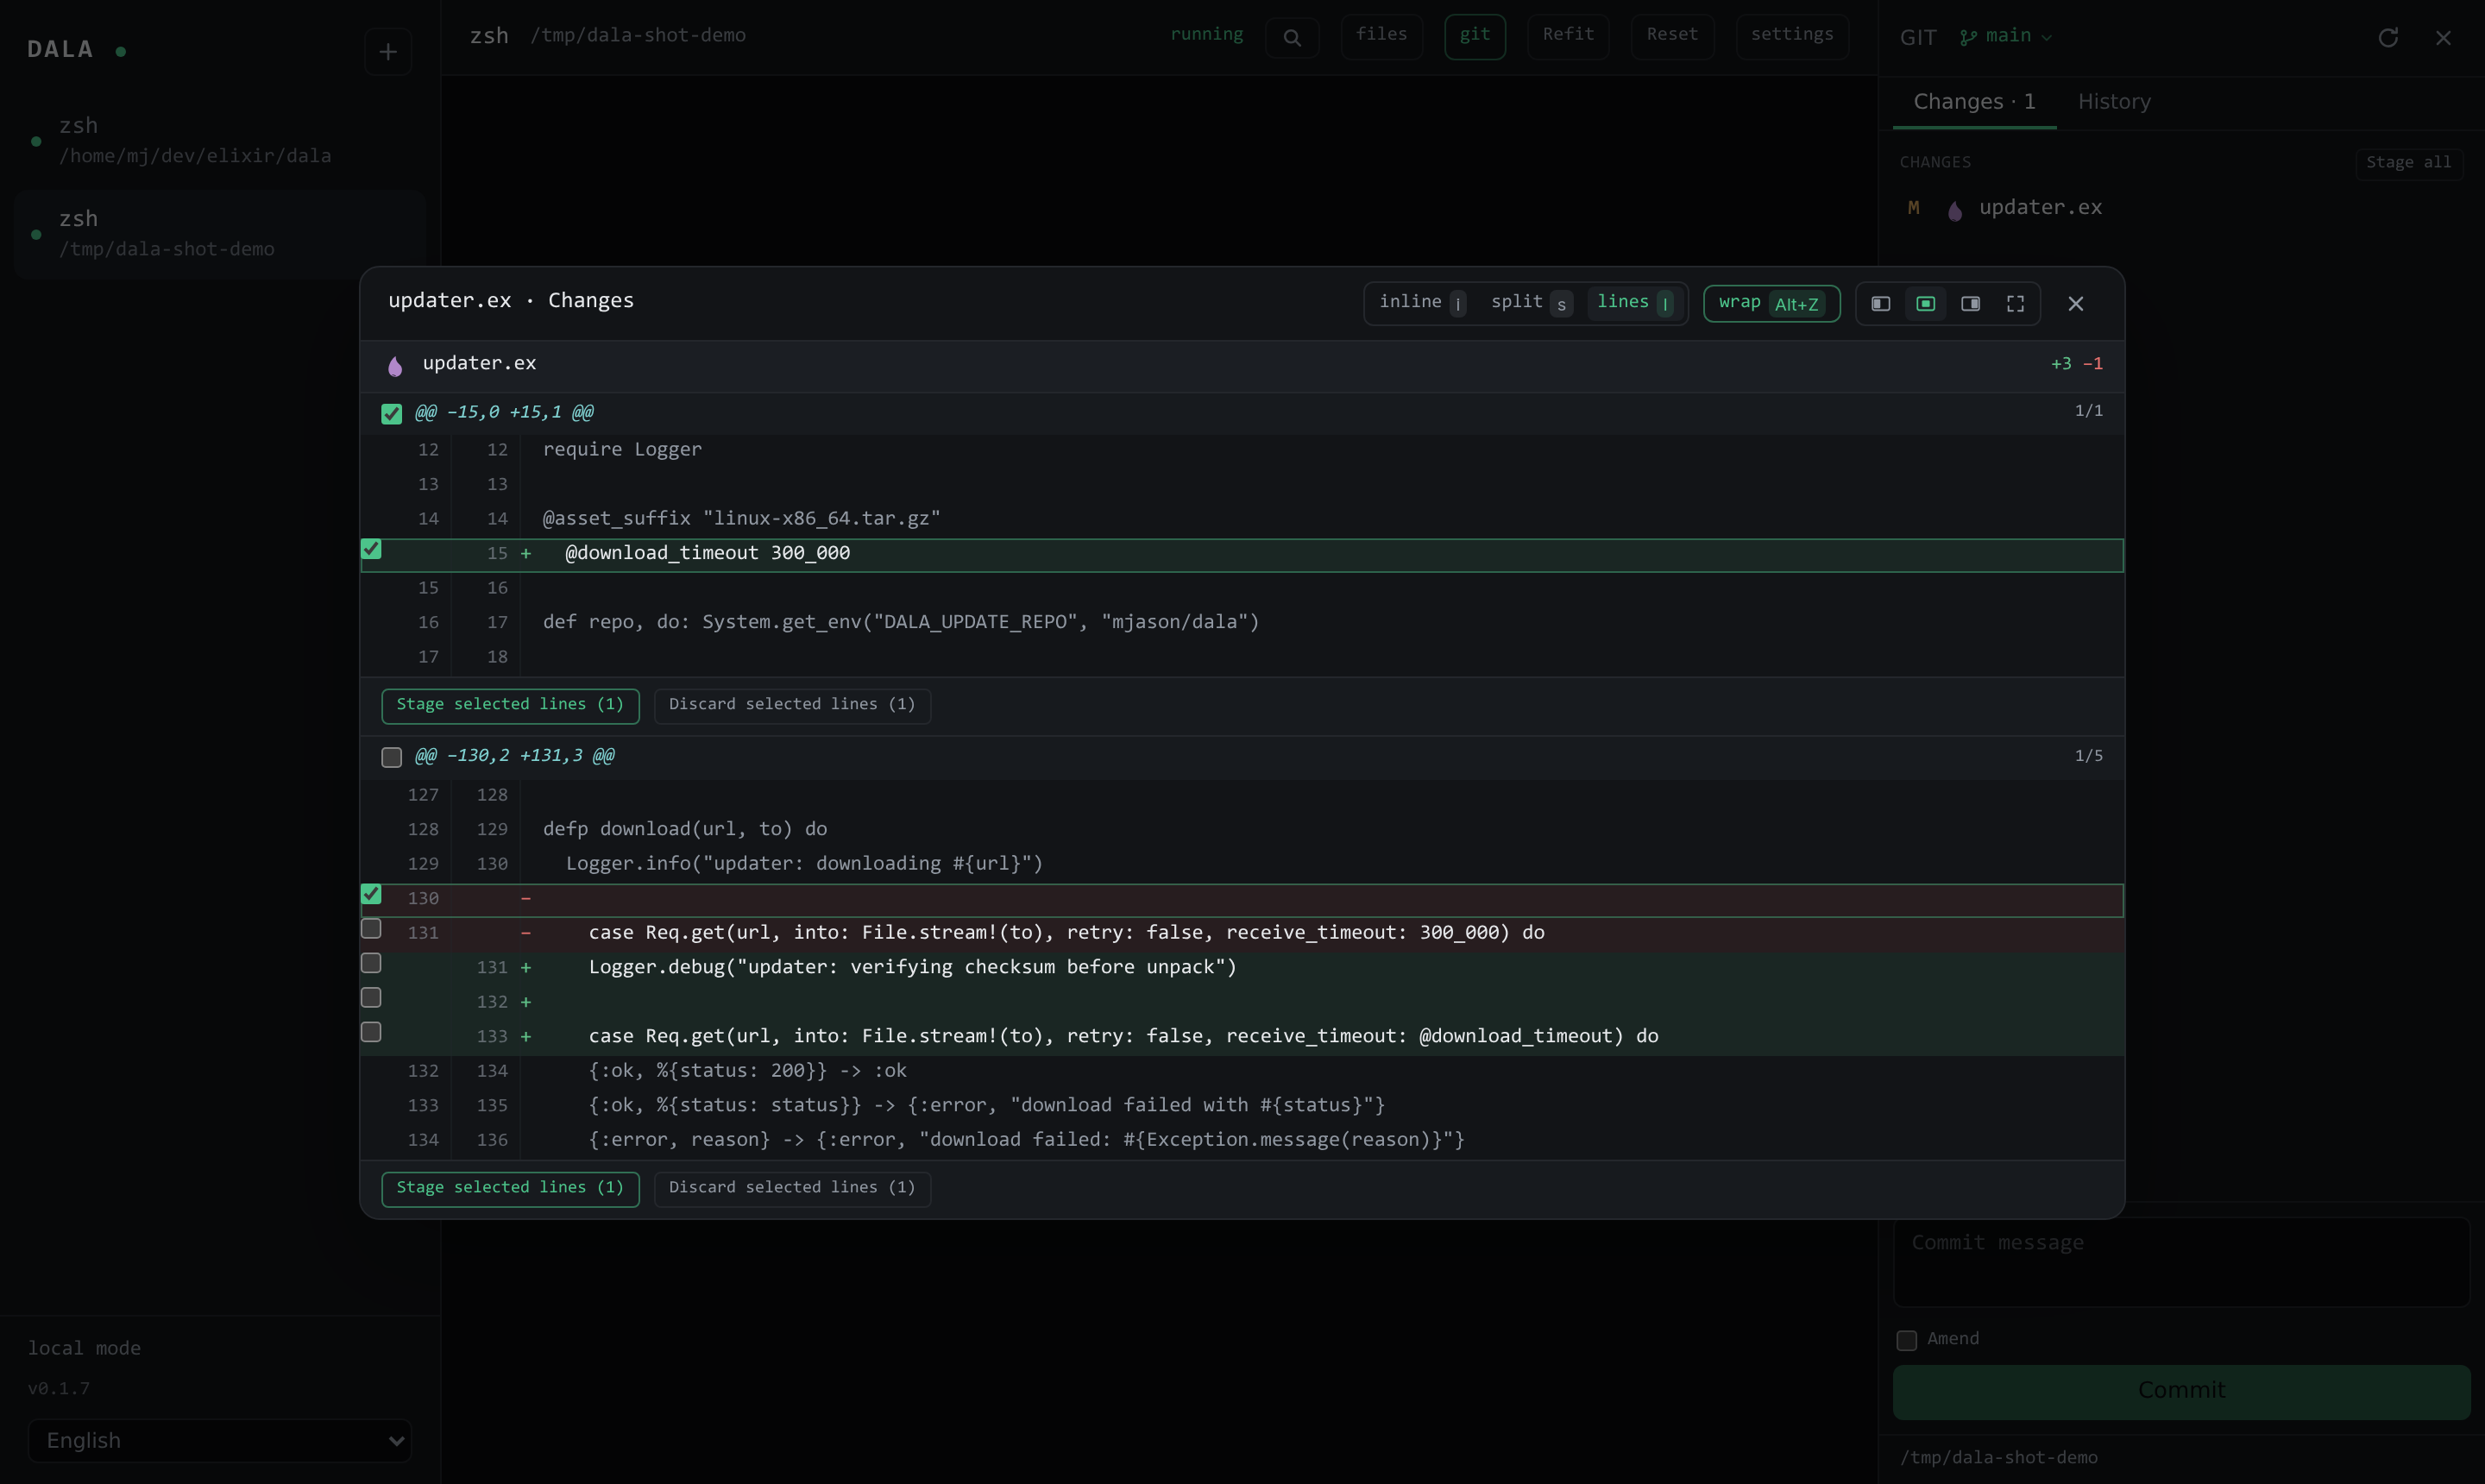Screen dimensions: 2485x1484
Task: Click the Reset button
Action: click(1672, 35)
